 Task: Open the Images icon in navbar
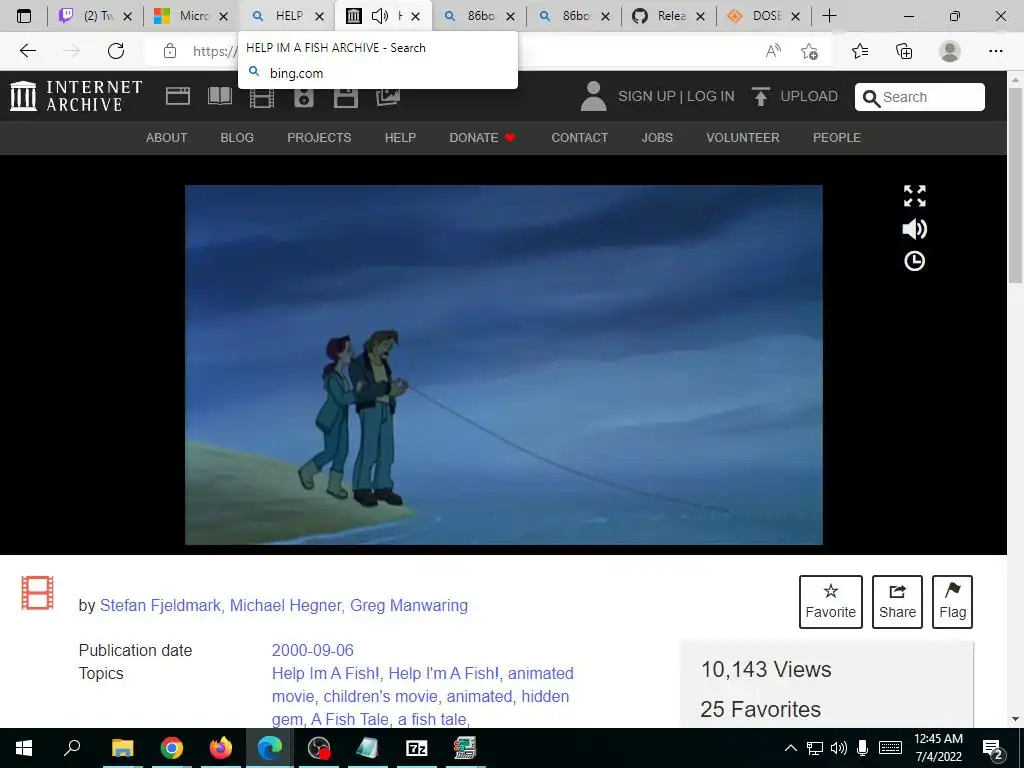[388, 97]
